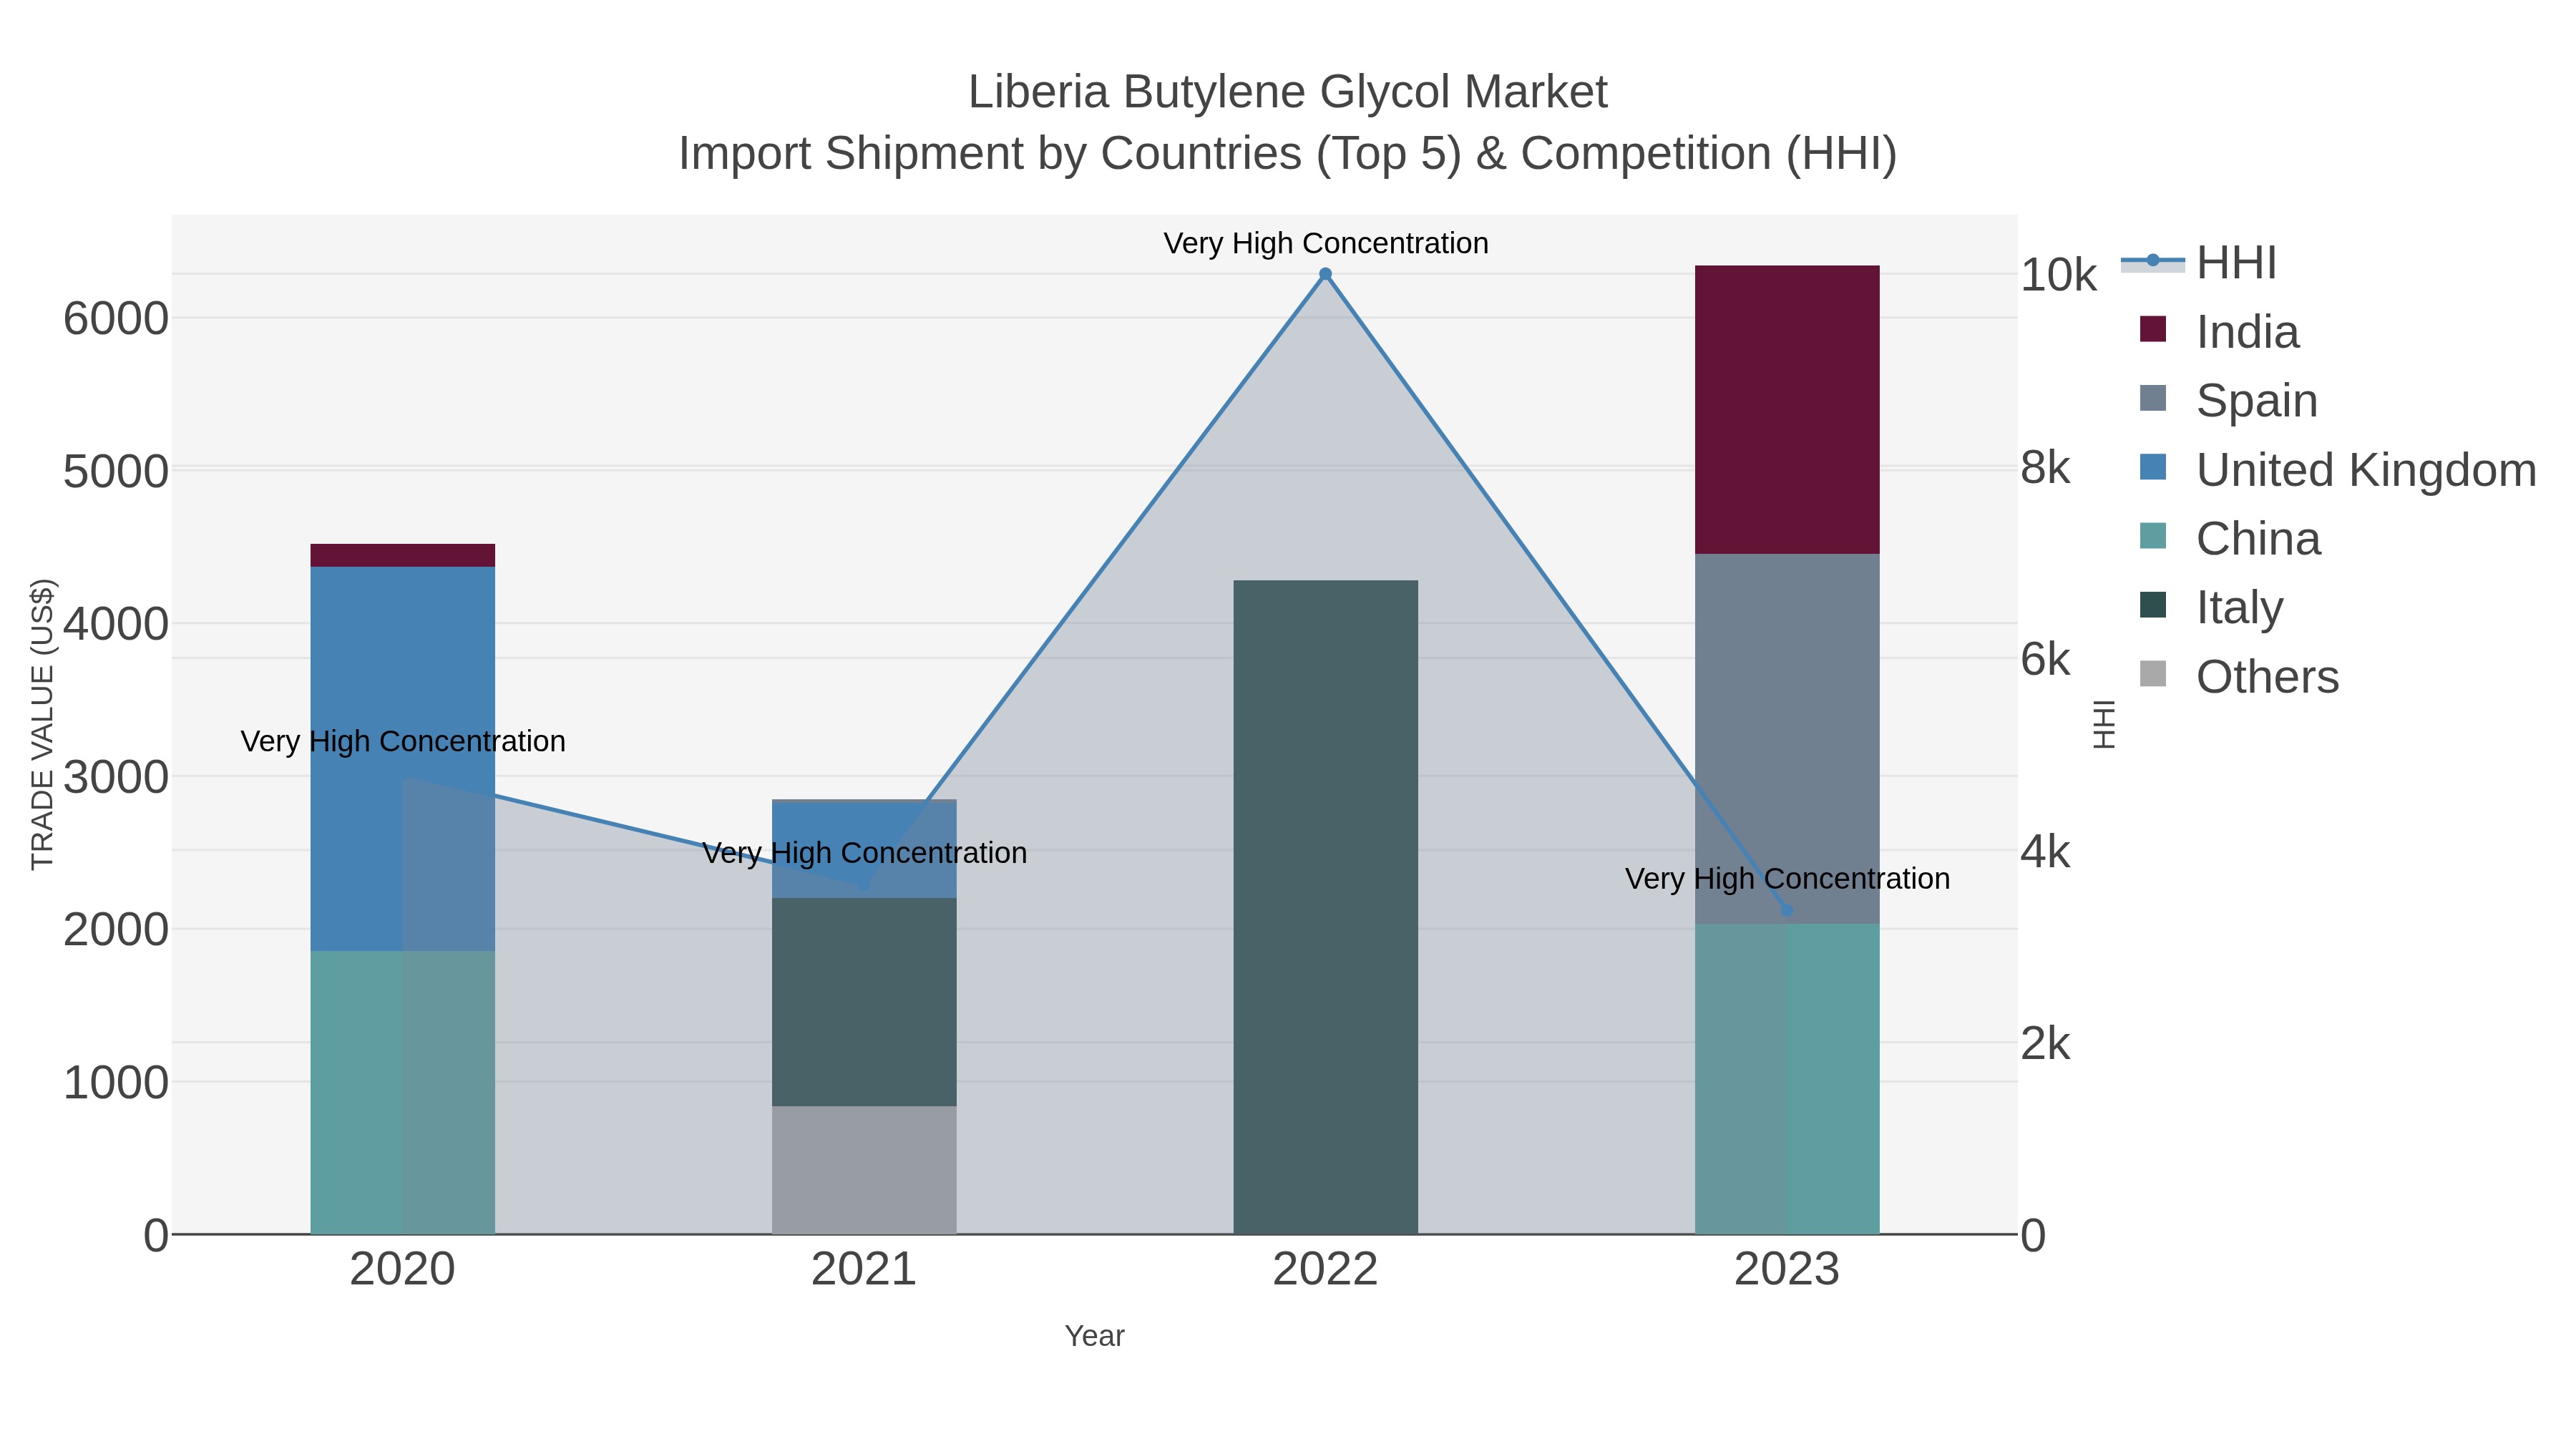Click the India segment of the 2023 bar
Viewport: 2576px width, 1449px height.
(x=1787, y=410)
